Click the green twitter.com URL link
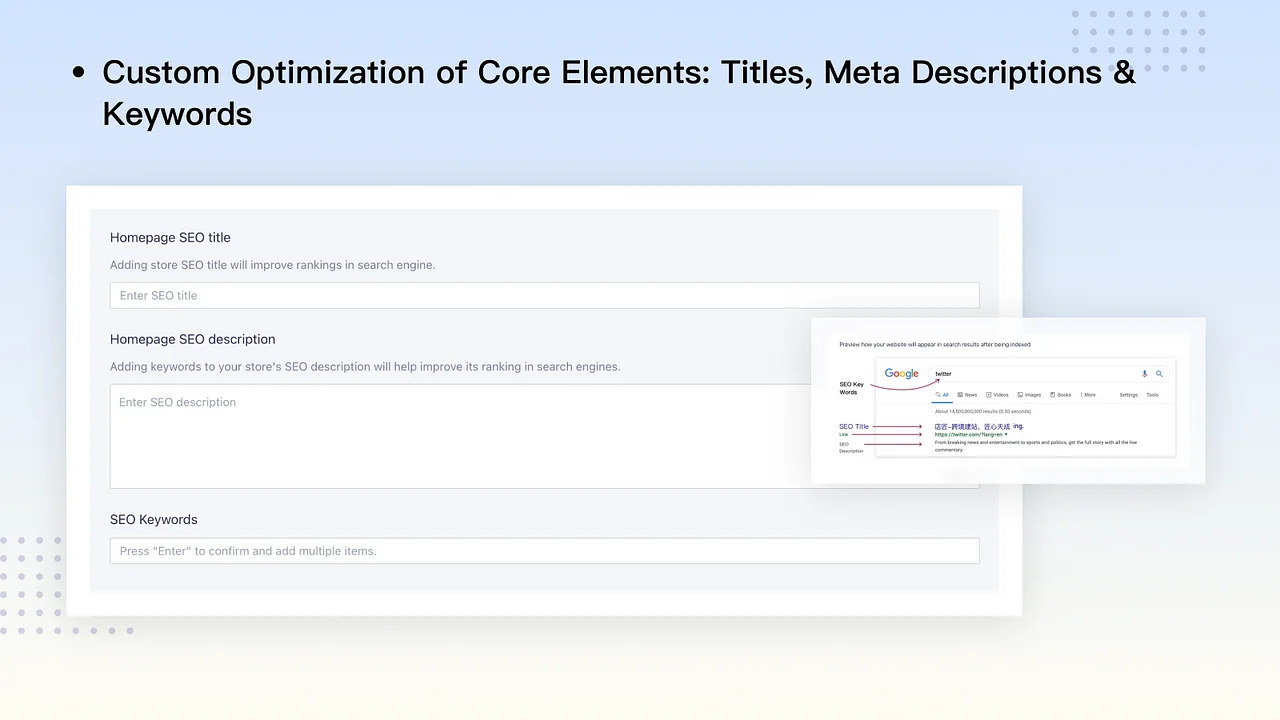Image resolution: width=1280 pixels, height=720 pixels. click(967, 435)
